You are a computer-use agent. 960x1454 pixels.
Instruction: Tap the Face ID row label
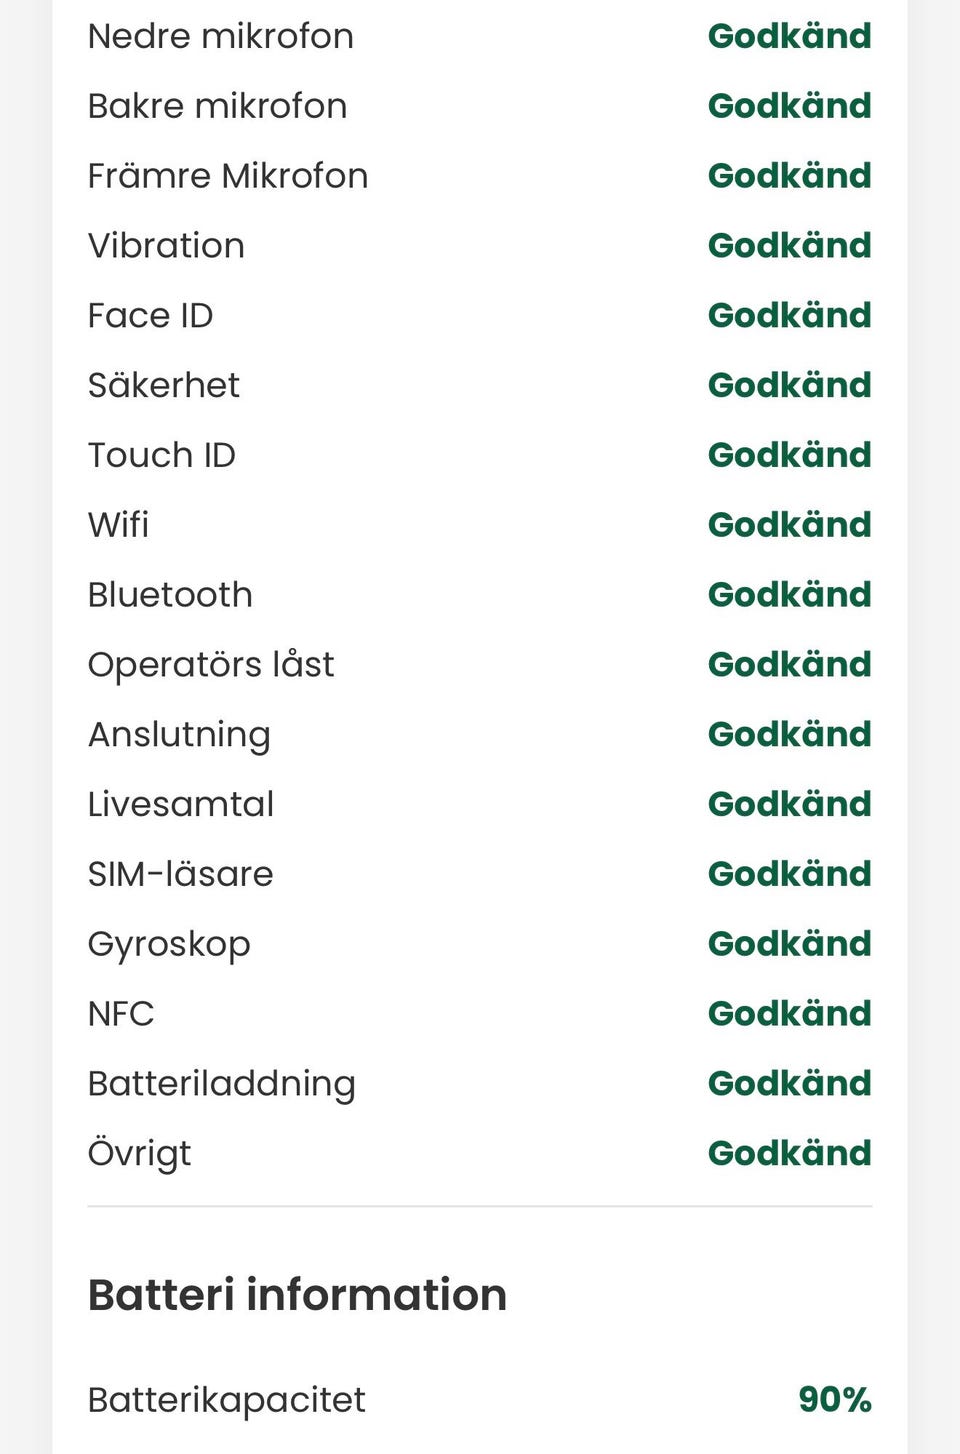tap(151, 316)
